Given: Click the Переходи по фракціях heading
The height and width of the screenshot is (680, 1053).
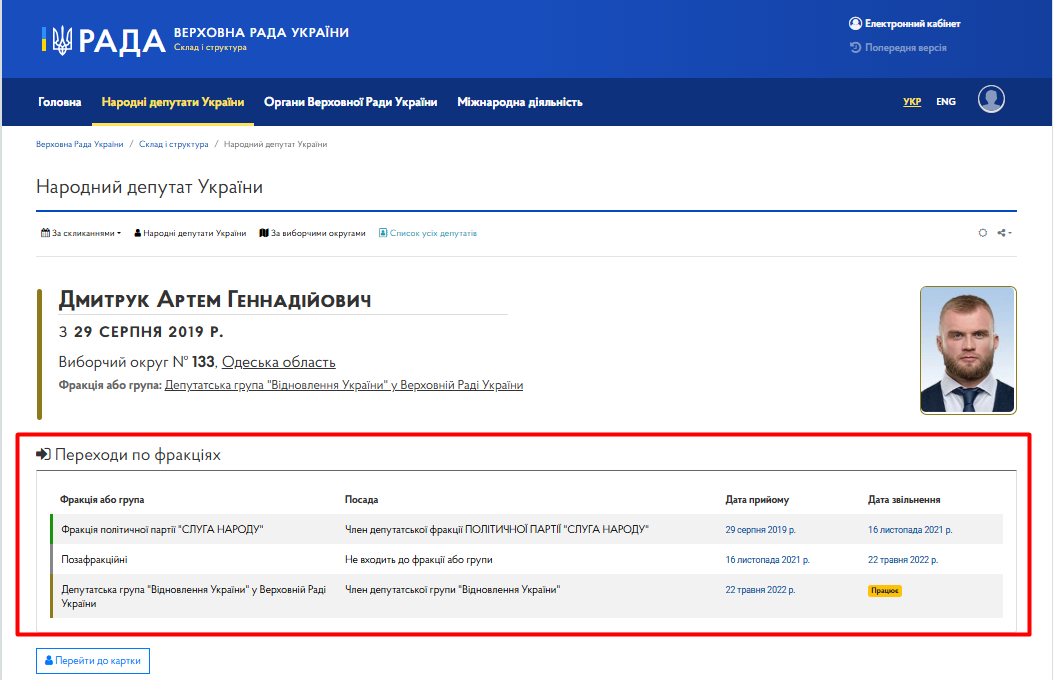Looking at the screenshot, I should [x=128, y=454].
